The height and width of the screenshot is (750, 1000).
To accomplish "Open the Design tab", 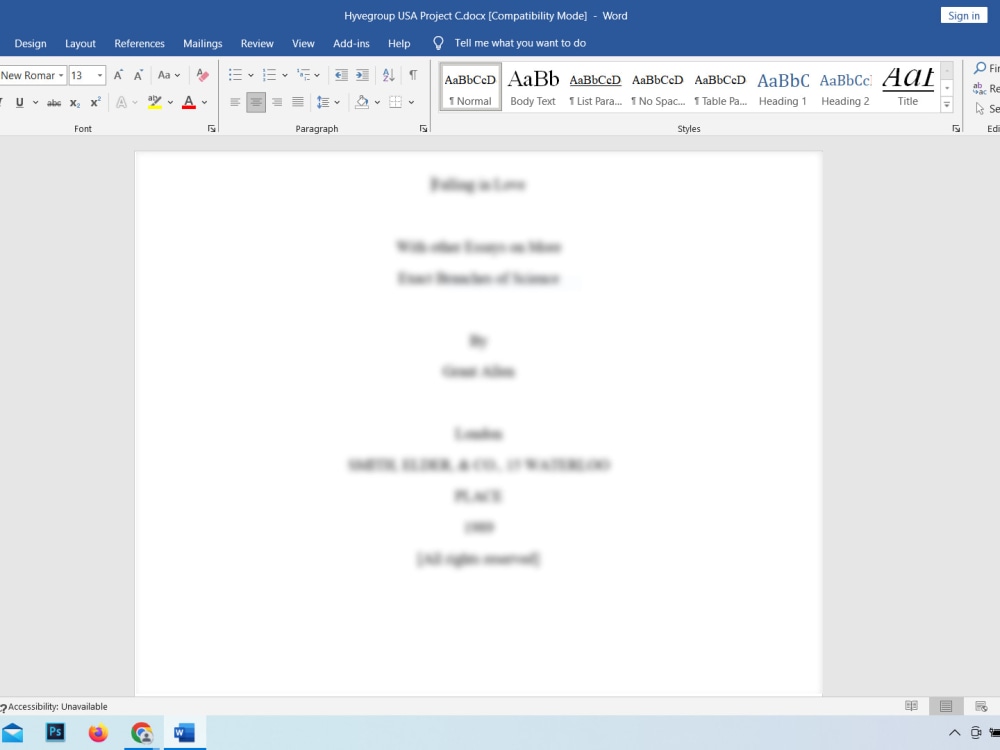I will point(31,43).
